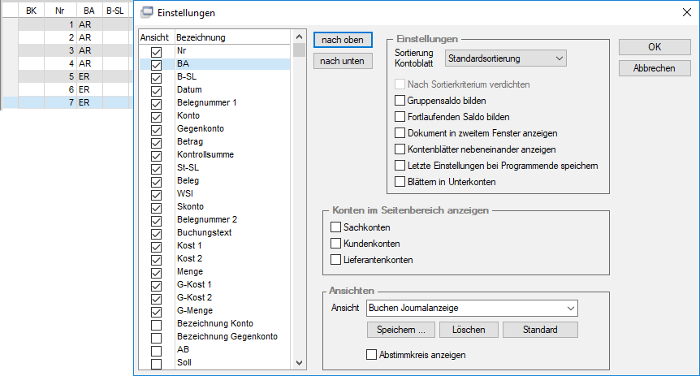Enable Dokument in zweitem Fenster anzeigen
Image resolution: width=700 pixels, height=376 pixels.
coord(400,133)
